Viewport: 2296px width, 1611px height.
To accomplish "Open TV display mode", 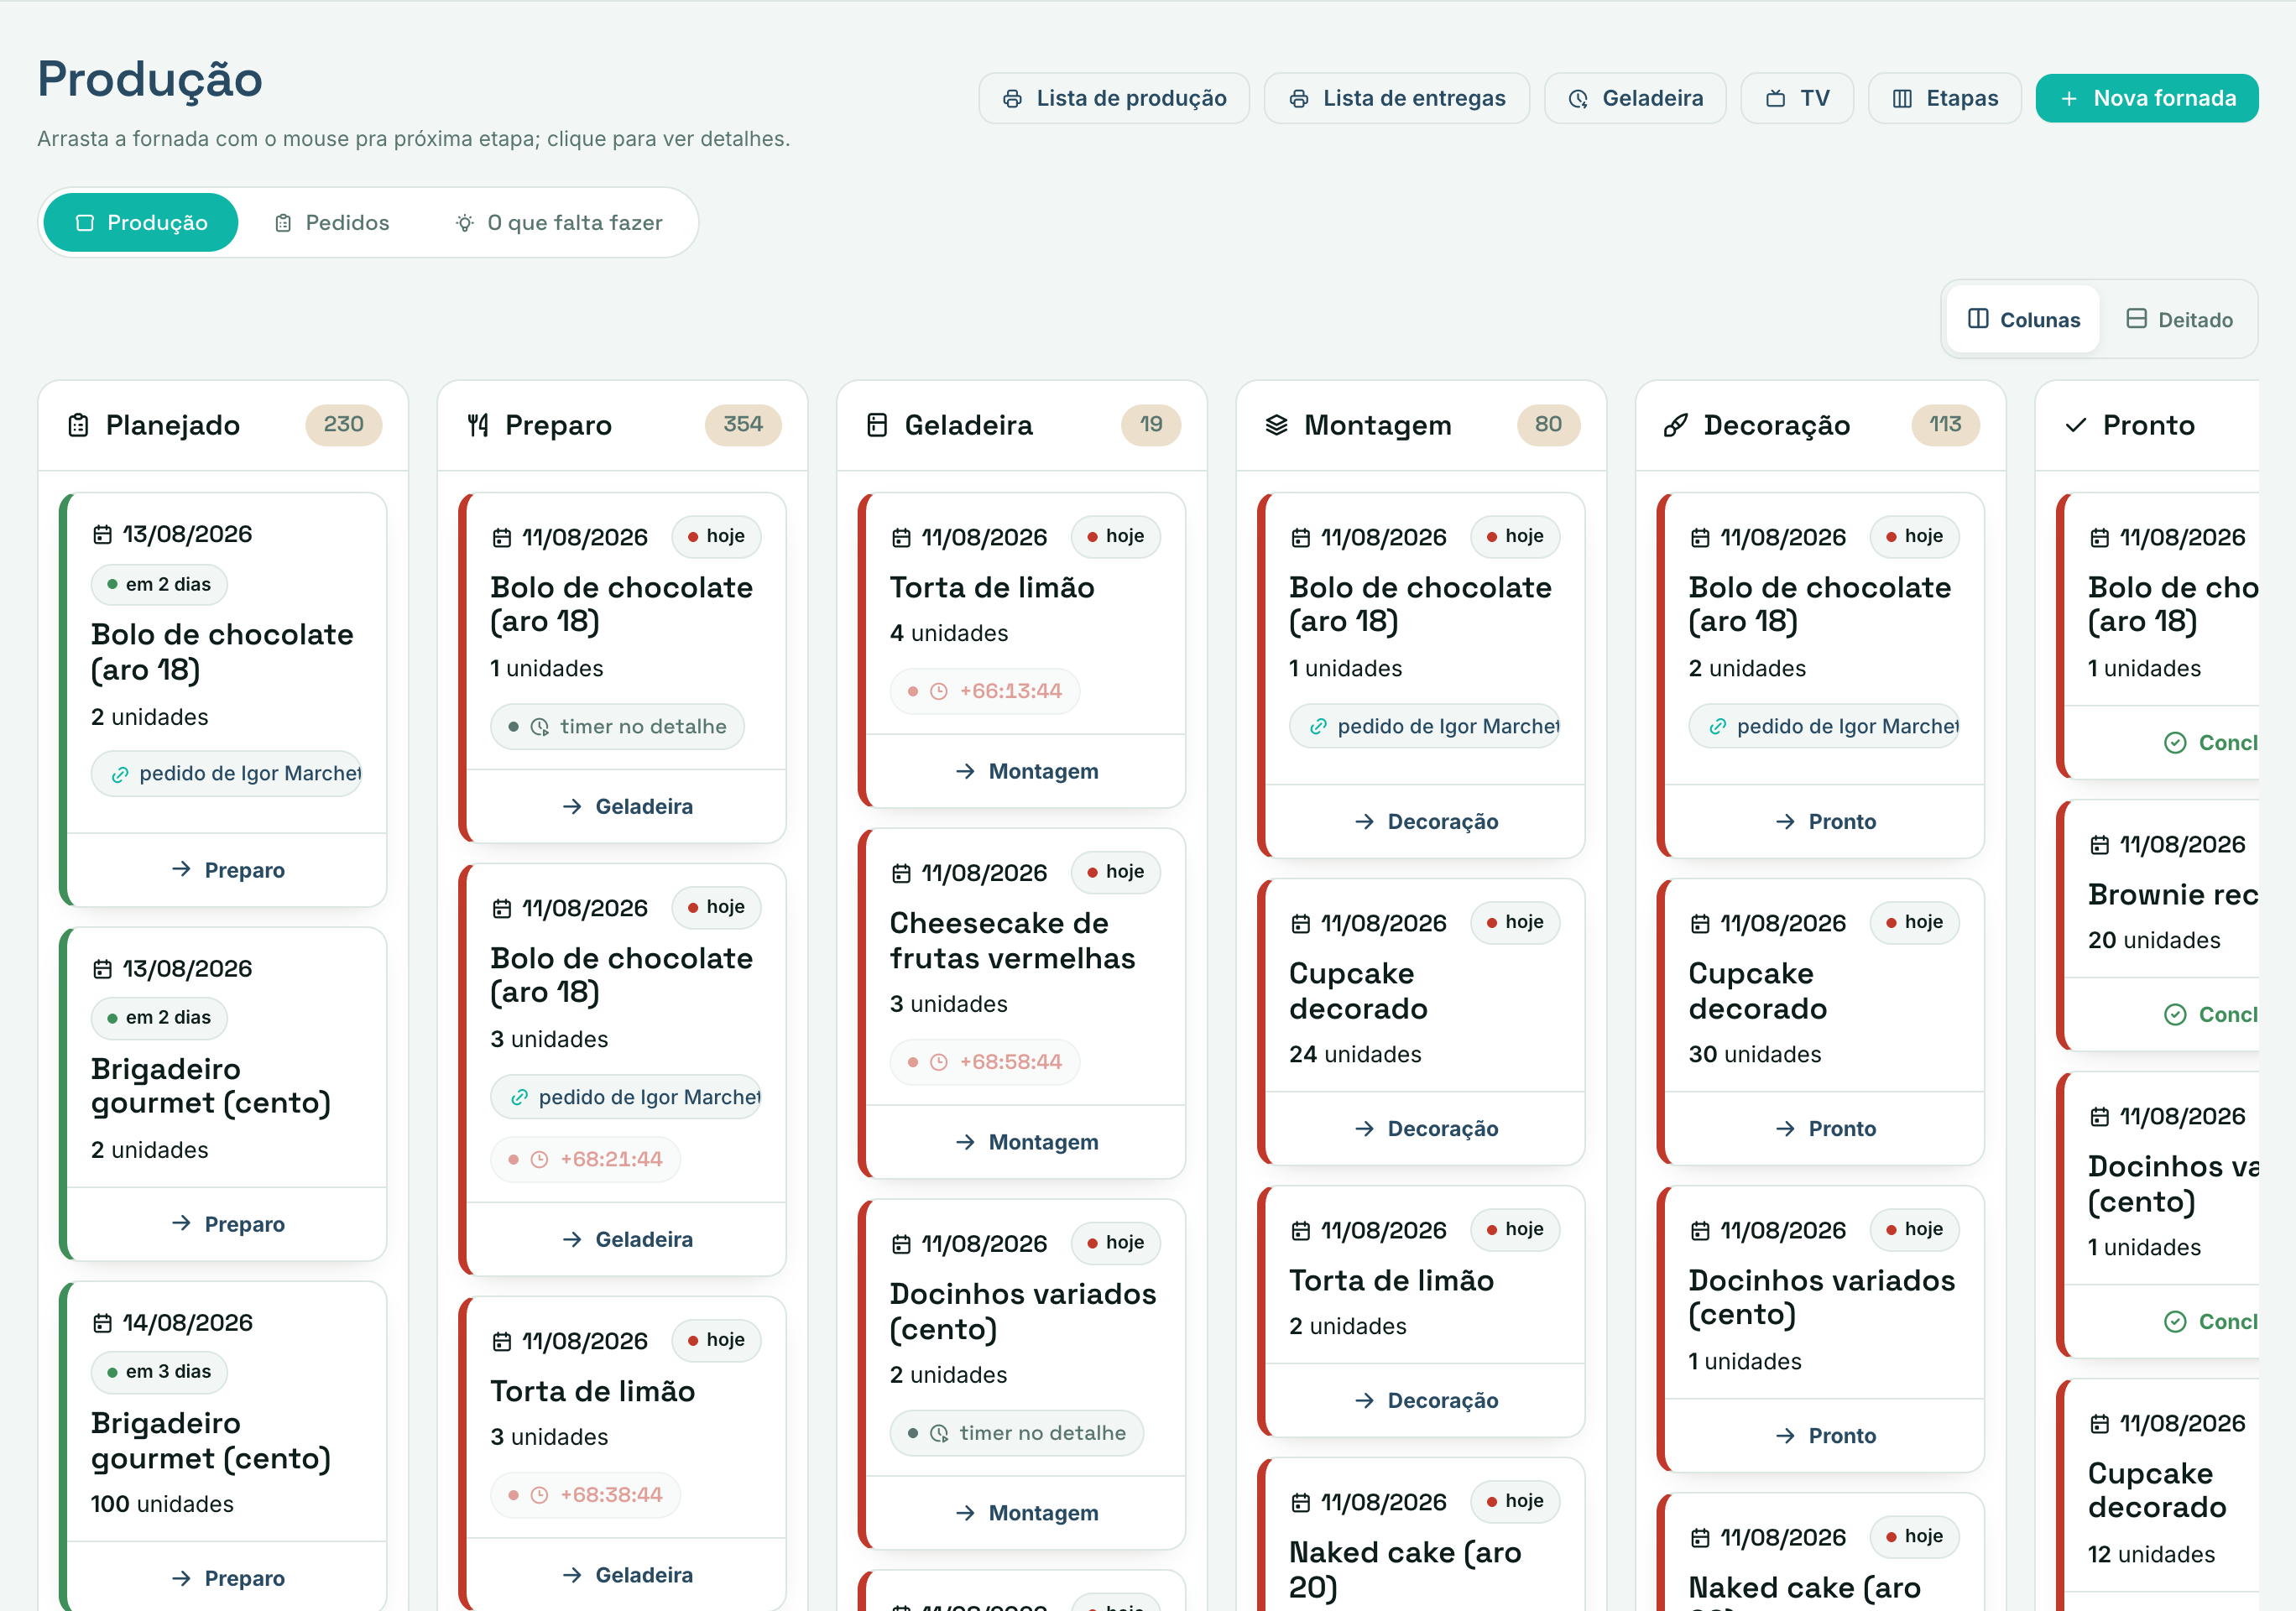I will tap(1797, 99).
